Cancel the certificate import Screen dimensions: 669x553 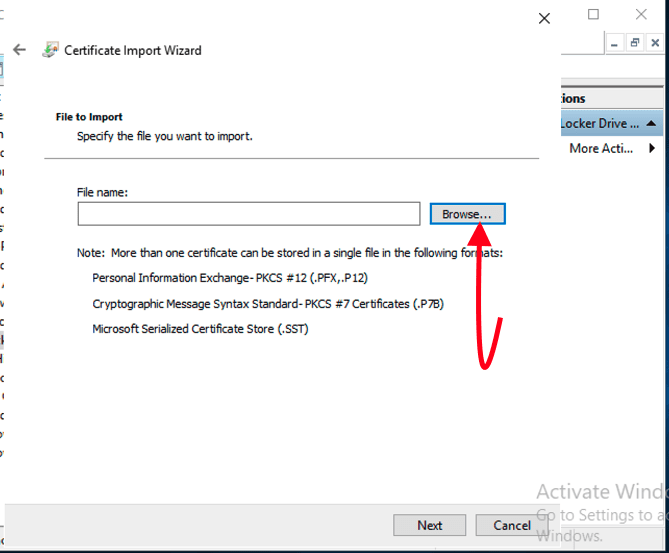point(511,525)
